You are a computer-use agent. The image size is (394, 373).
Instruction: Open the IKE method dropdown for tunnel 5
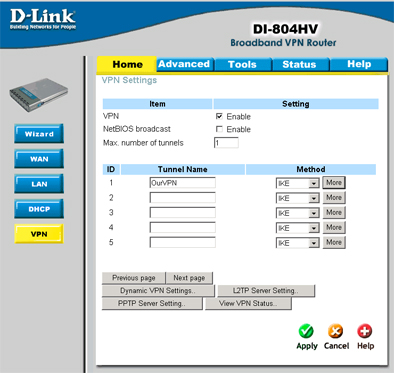pos(298,243)
